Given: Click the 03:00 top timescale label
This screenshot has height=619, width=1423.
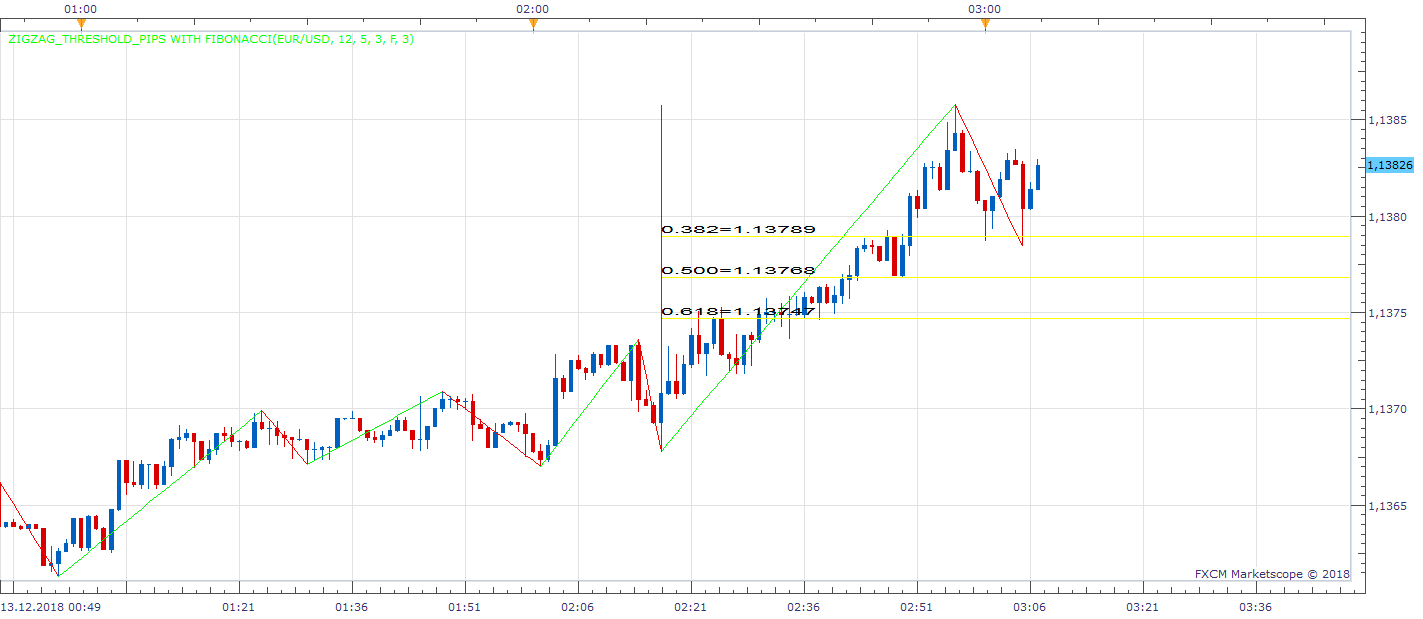Looking at the screenshot, I should tap(985, 8).
